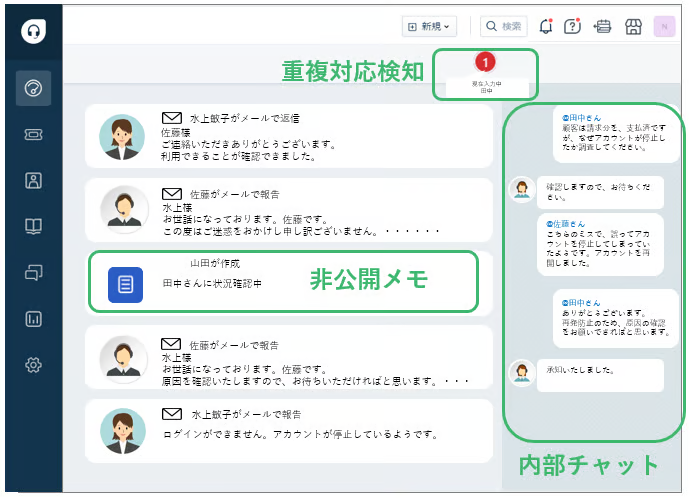Click the marketplace store icon
Image resolution: width=690 pixels, height=500 pixels.
pos(632,27)
